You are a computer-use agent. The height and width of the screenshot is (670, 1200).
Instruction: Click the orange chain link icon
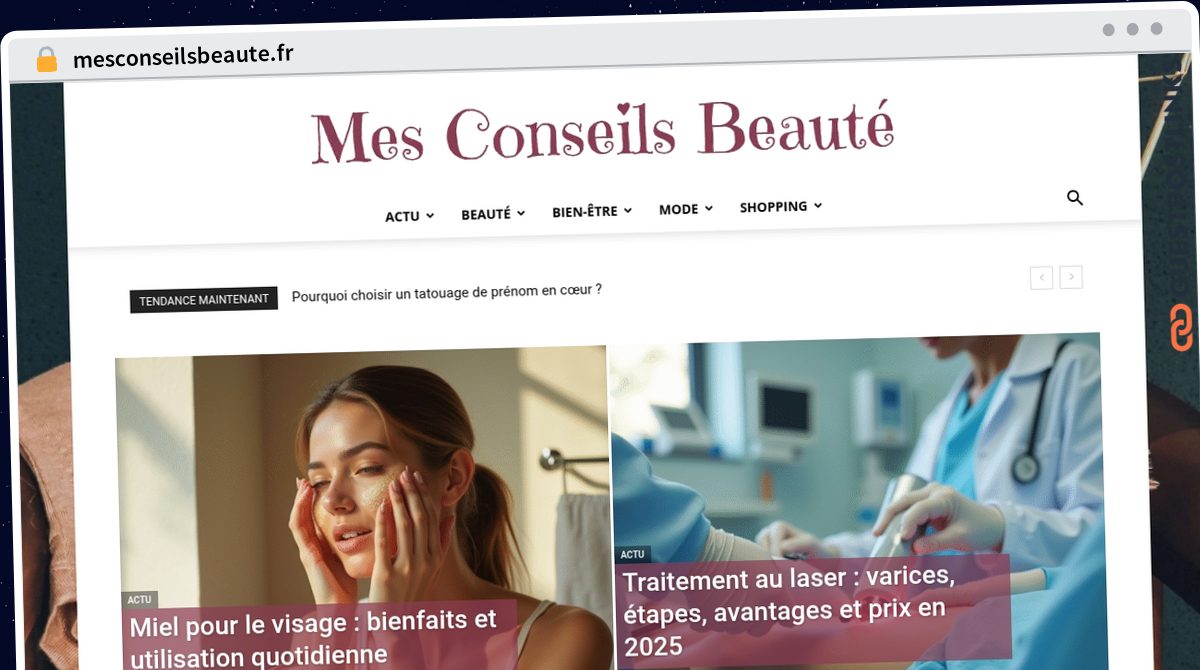tap(1181, 328)
